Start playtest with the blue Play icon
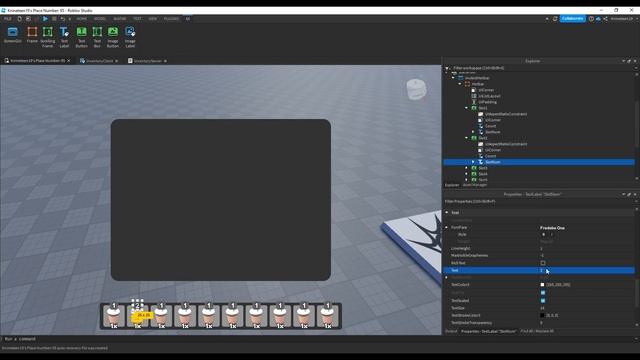This screenshot has height=360, width=640. click(x=45, y=19)
